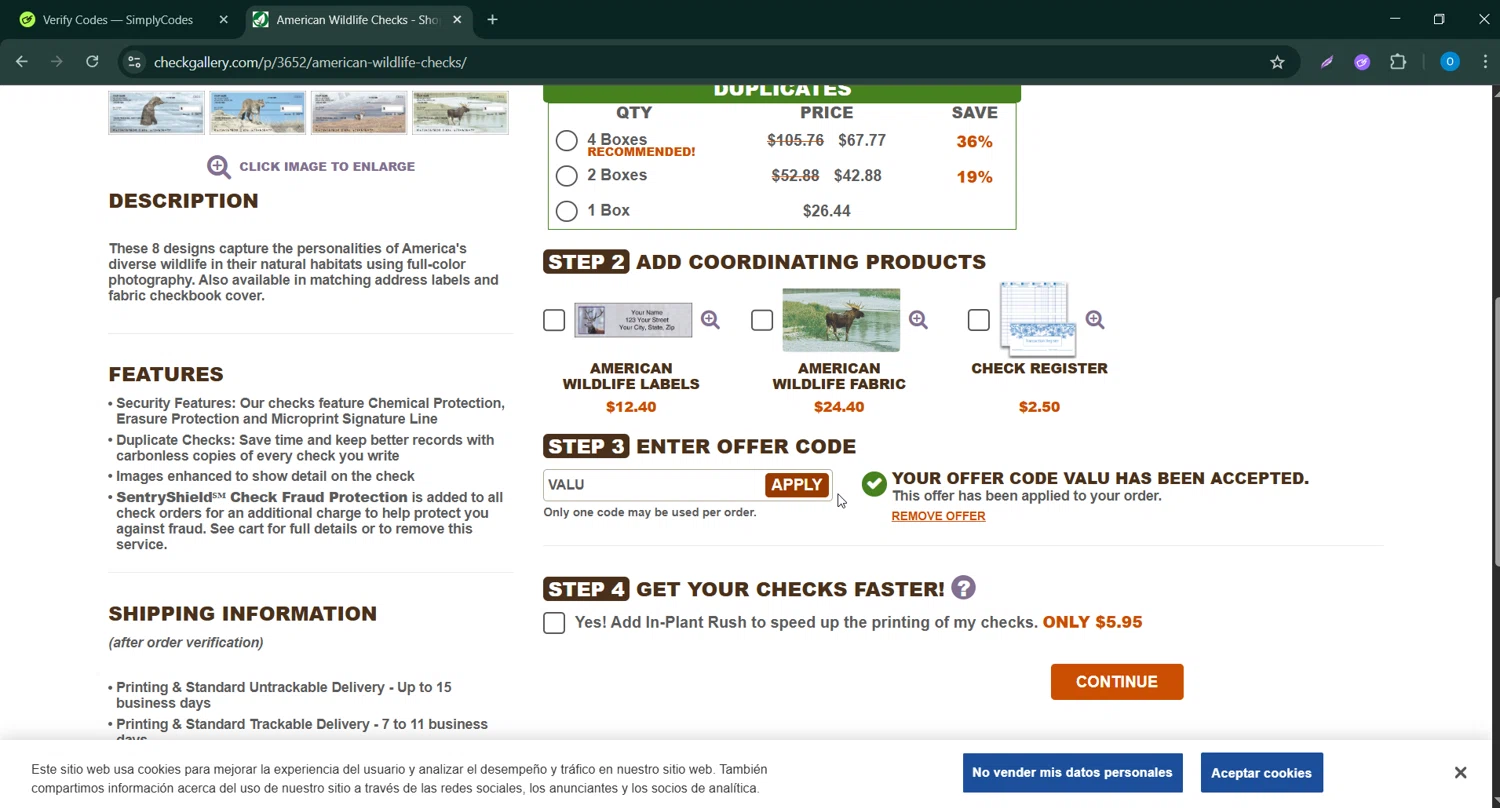Enable In-Plant Rush printing checkbox
The image size is (1500, 808).
(554, 623)
